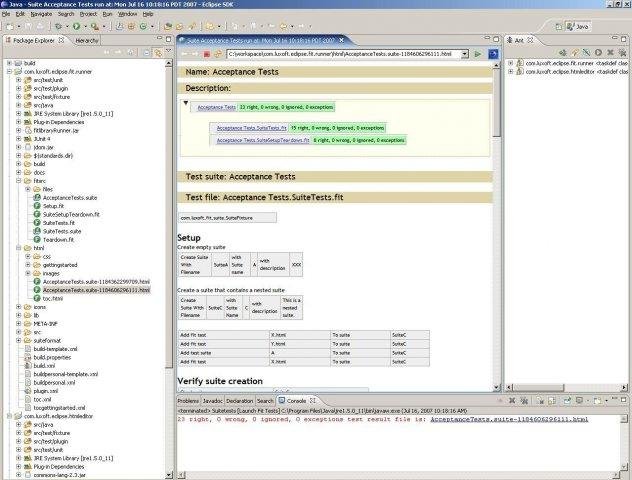The height and width of the screenshot is (480, 632).
Task: Switch to the Hierarchy tab
Action: coord(87,40)
